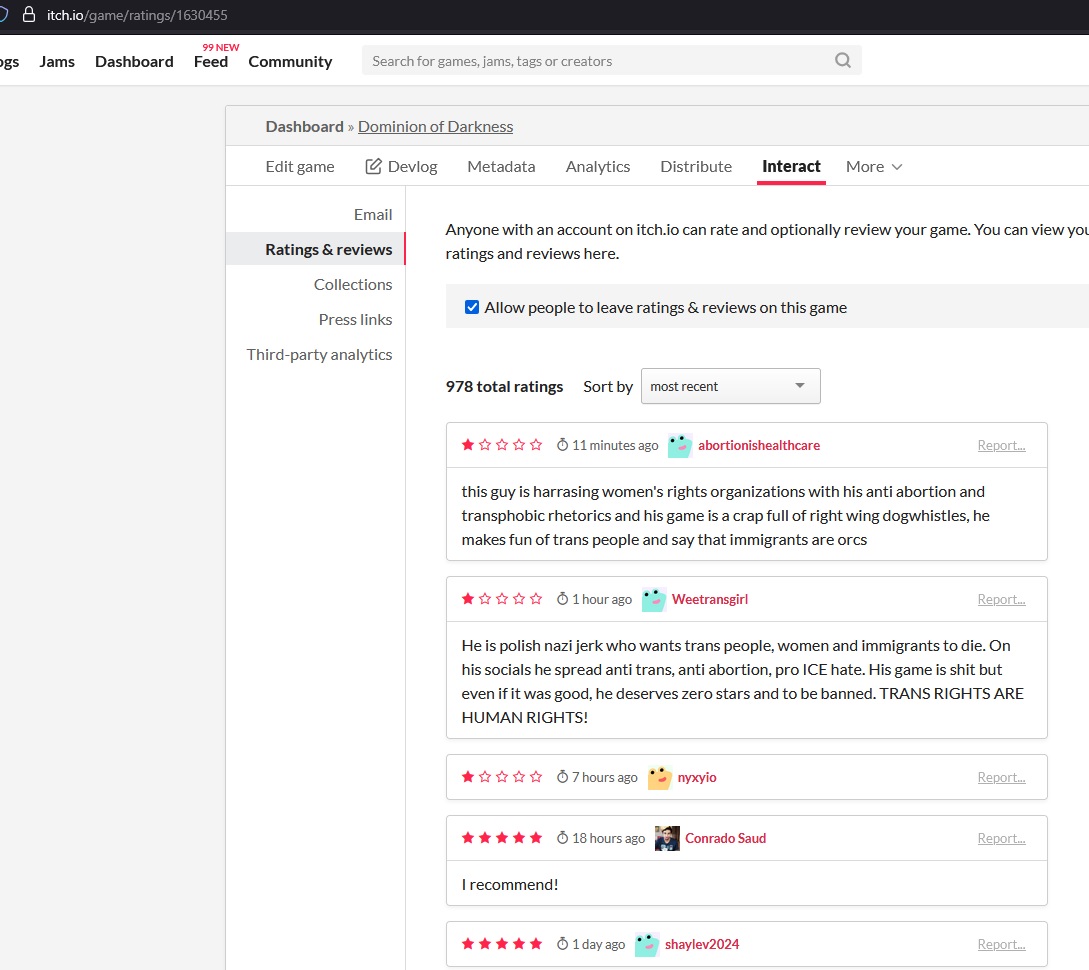Click the browser URL itch.io/game/ratings address
1089x970 pixels.
coord(137,15)
